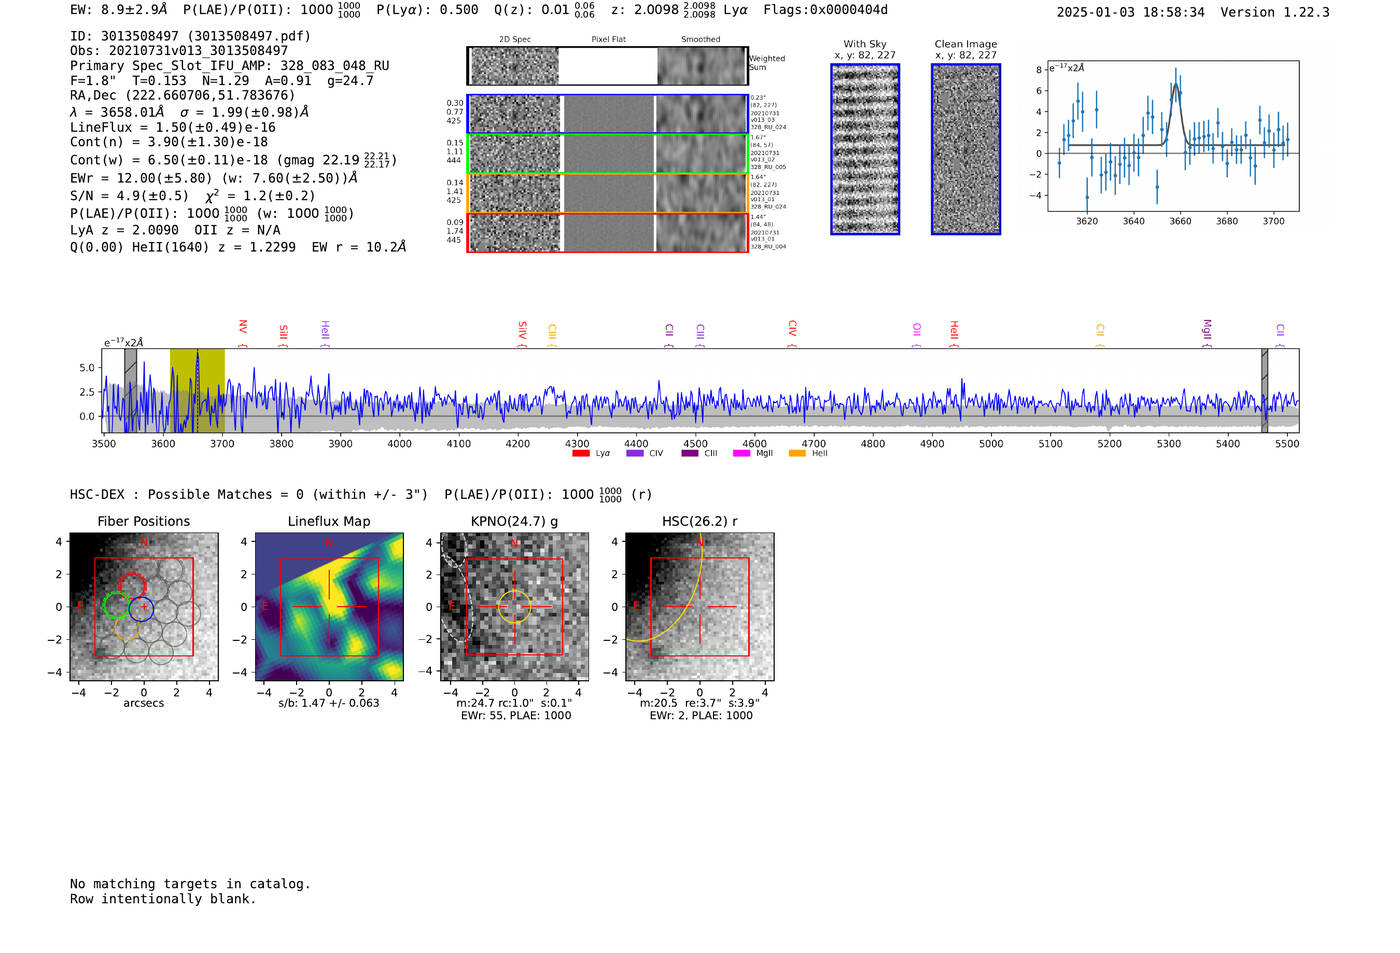This screenshot has width=1400, height=953.
Task: Click the blue fiber circle in Fiber Positions
Action: click(x=141, y=607)
